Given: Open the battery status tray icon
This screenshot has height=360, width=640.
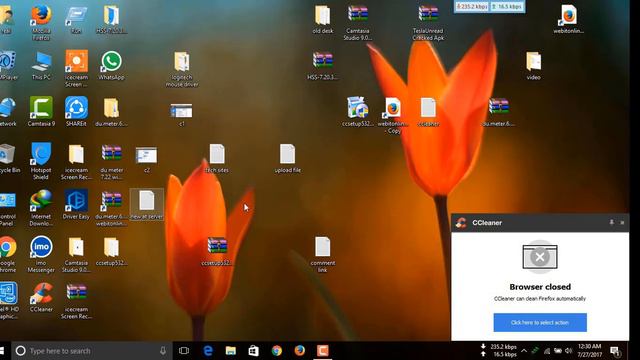Looking at the screenshot, I should point(557,351).
